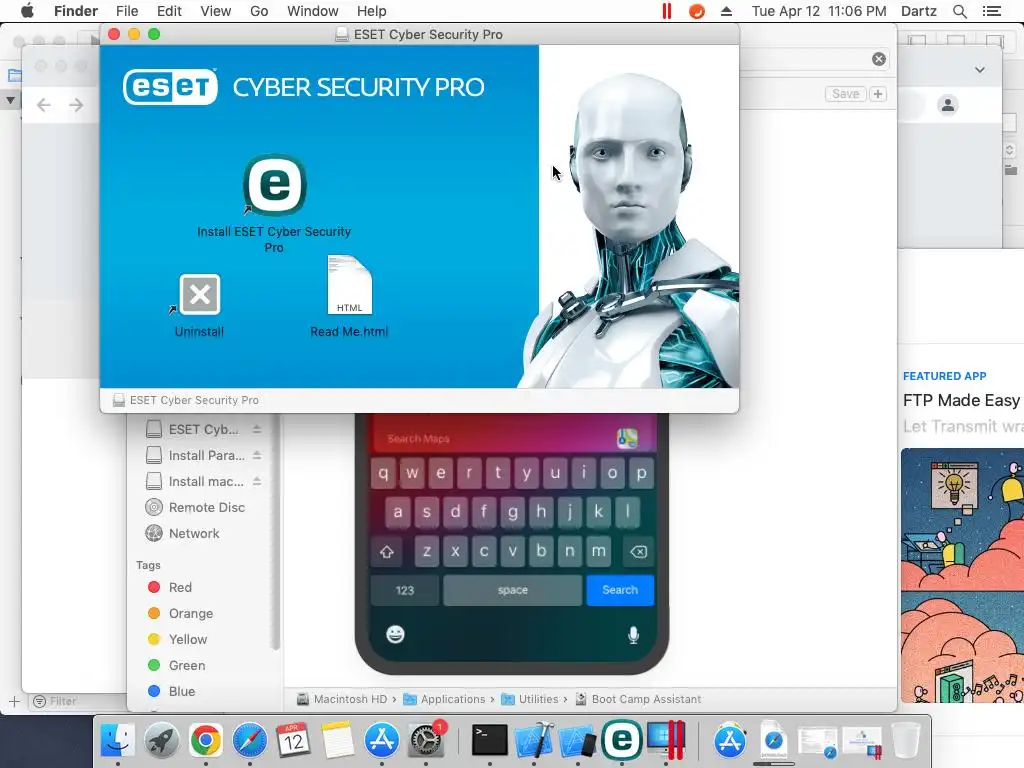The image size is (1024, 768).
Task: Tap the blue Search key on phone keyboard
Action: coord(620,590)
